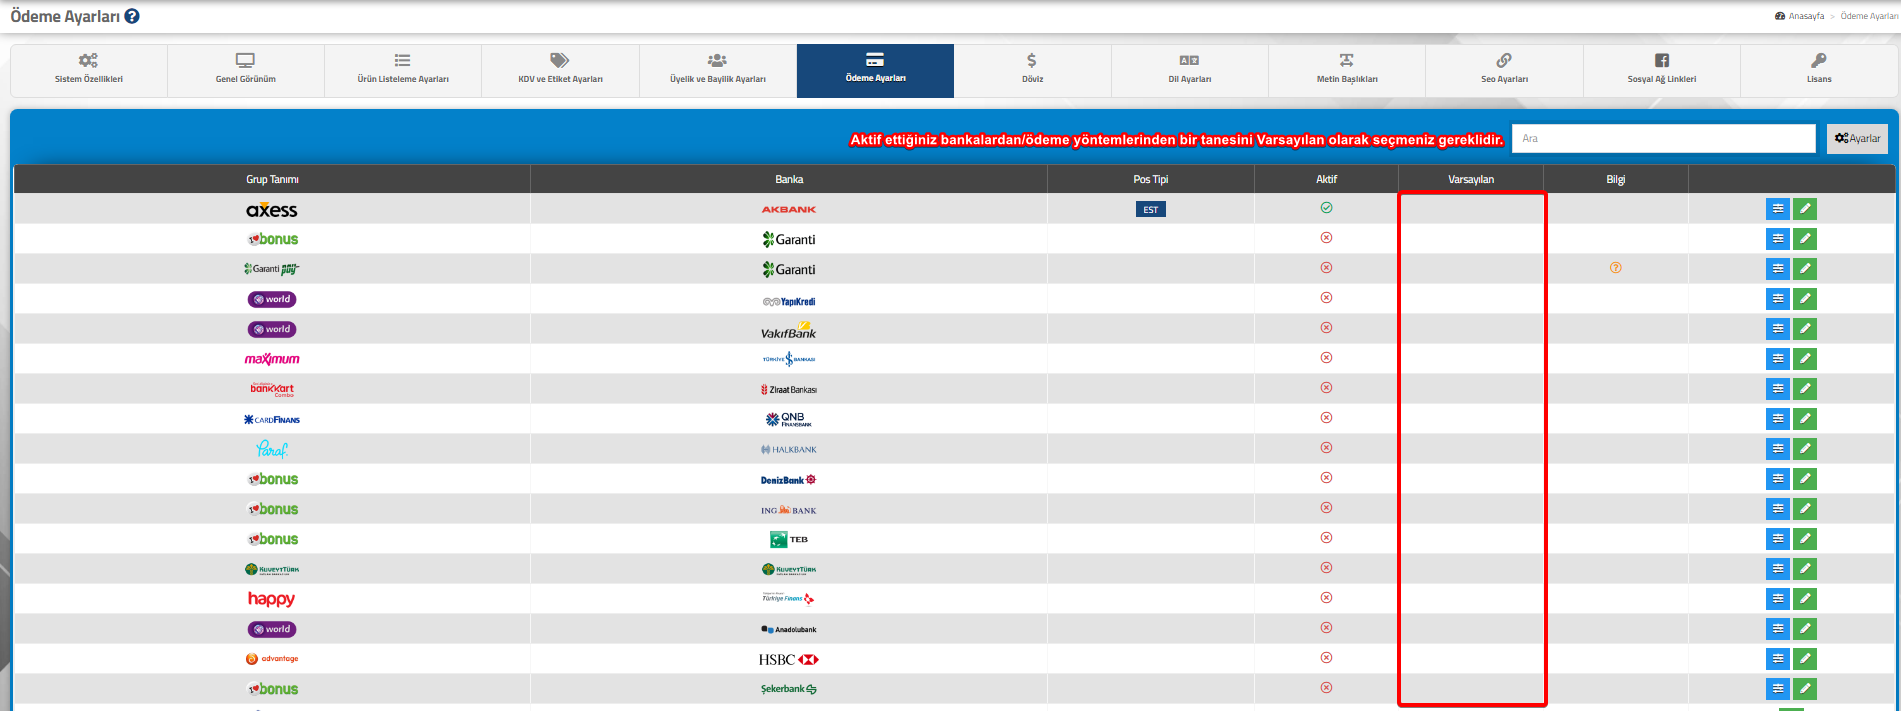
Task: Click pencil icon in the DenizBank row
Action: click(1805, 479)
